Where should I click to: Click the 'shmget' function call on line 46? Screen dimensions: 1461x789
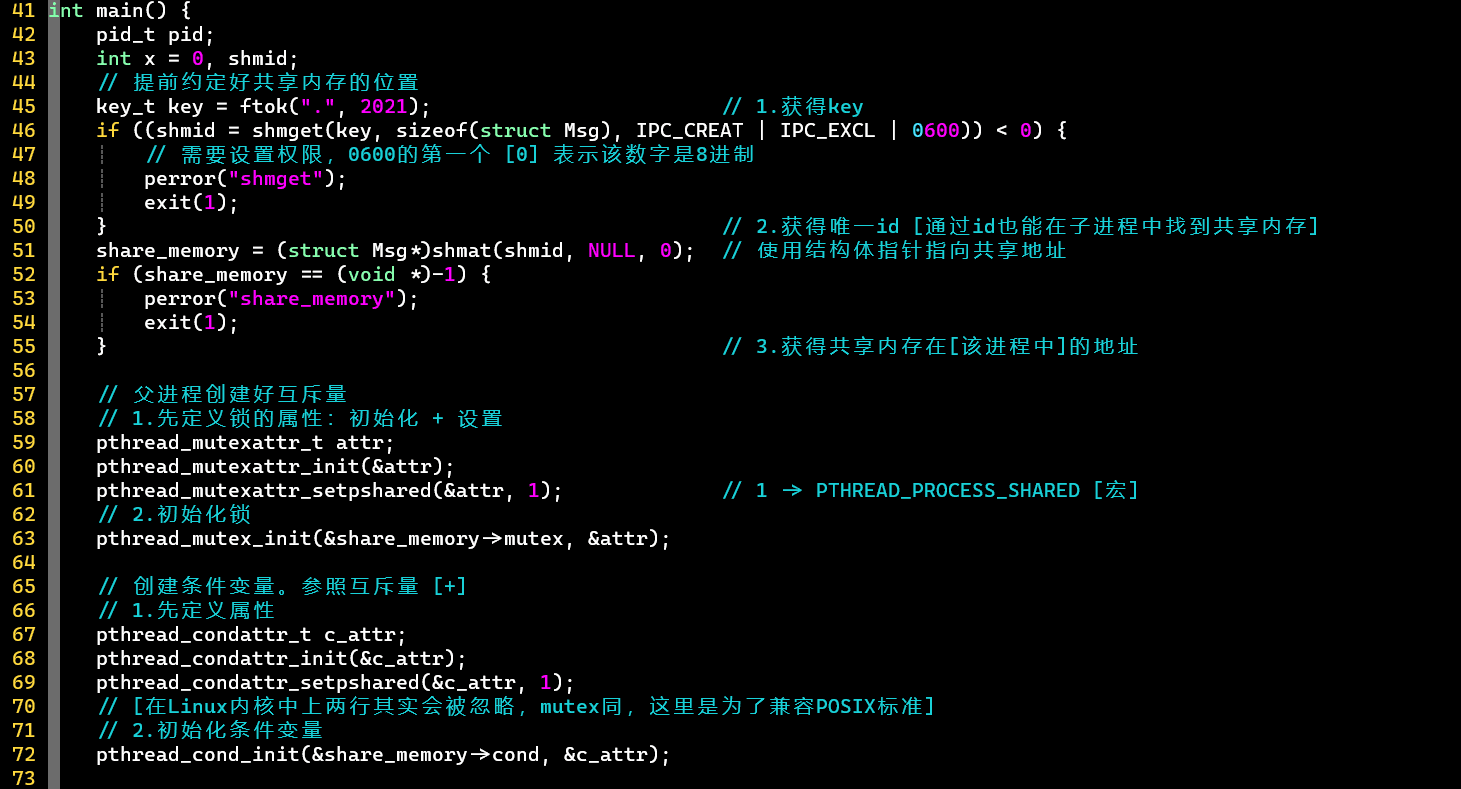tap(288, 131)
